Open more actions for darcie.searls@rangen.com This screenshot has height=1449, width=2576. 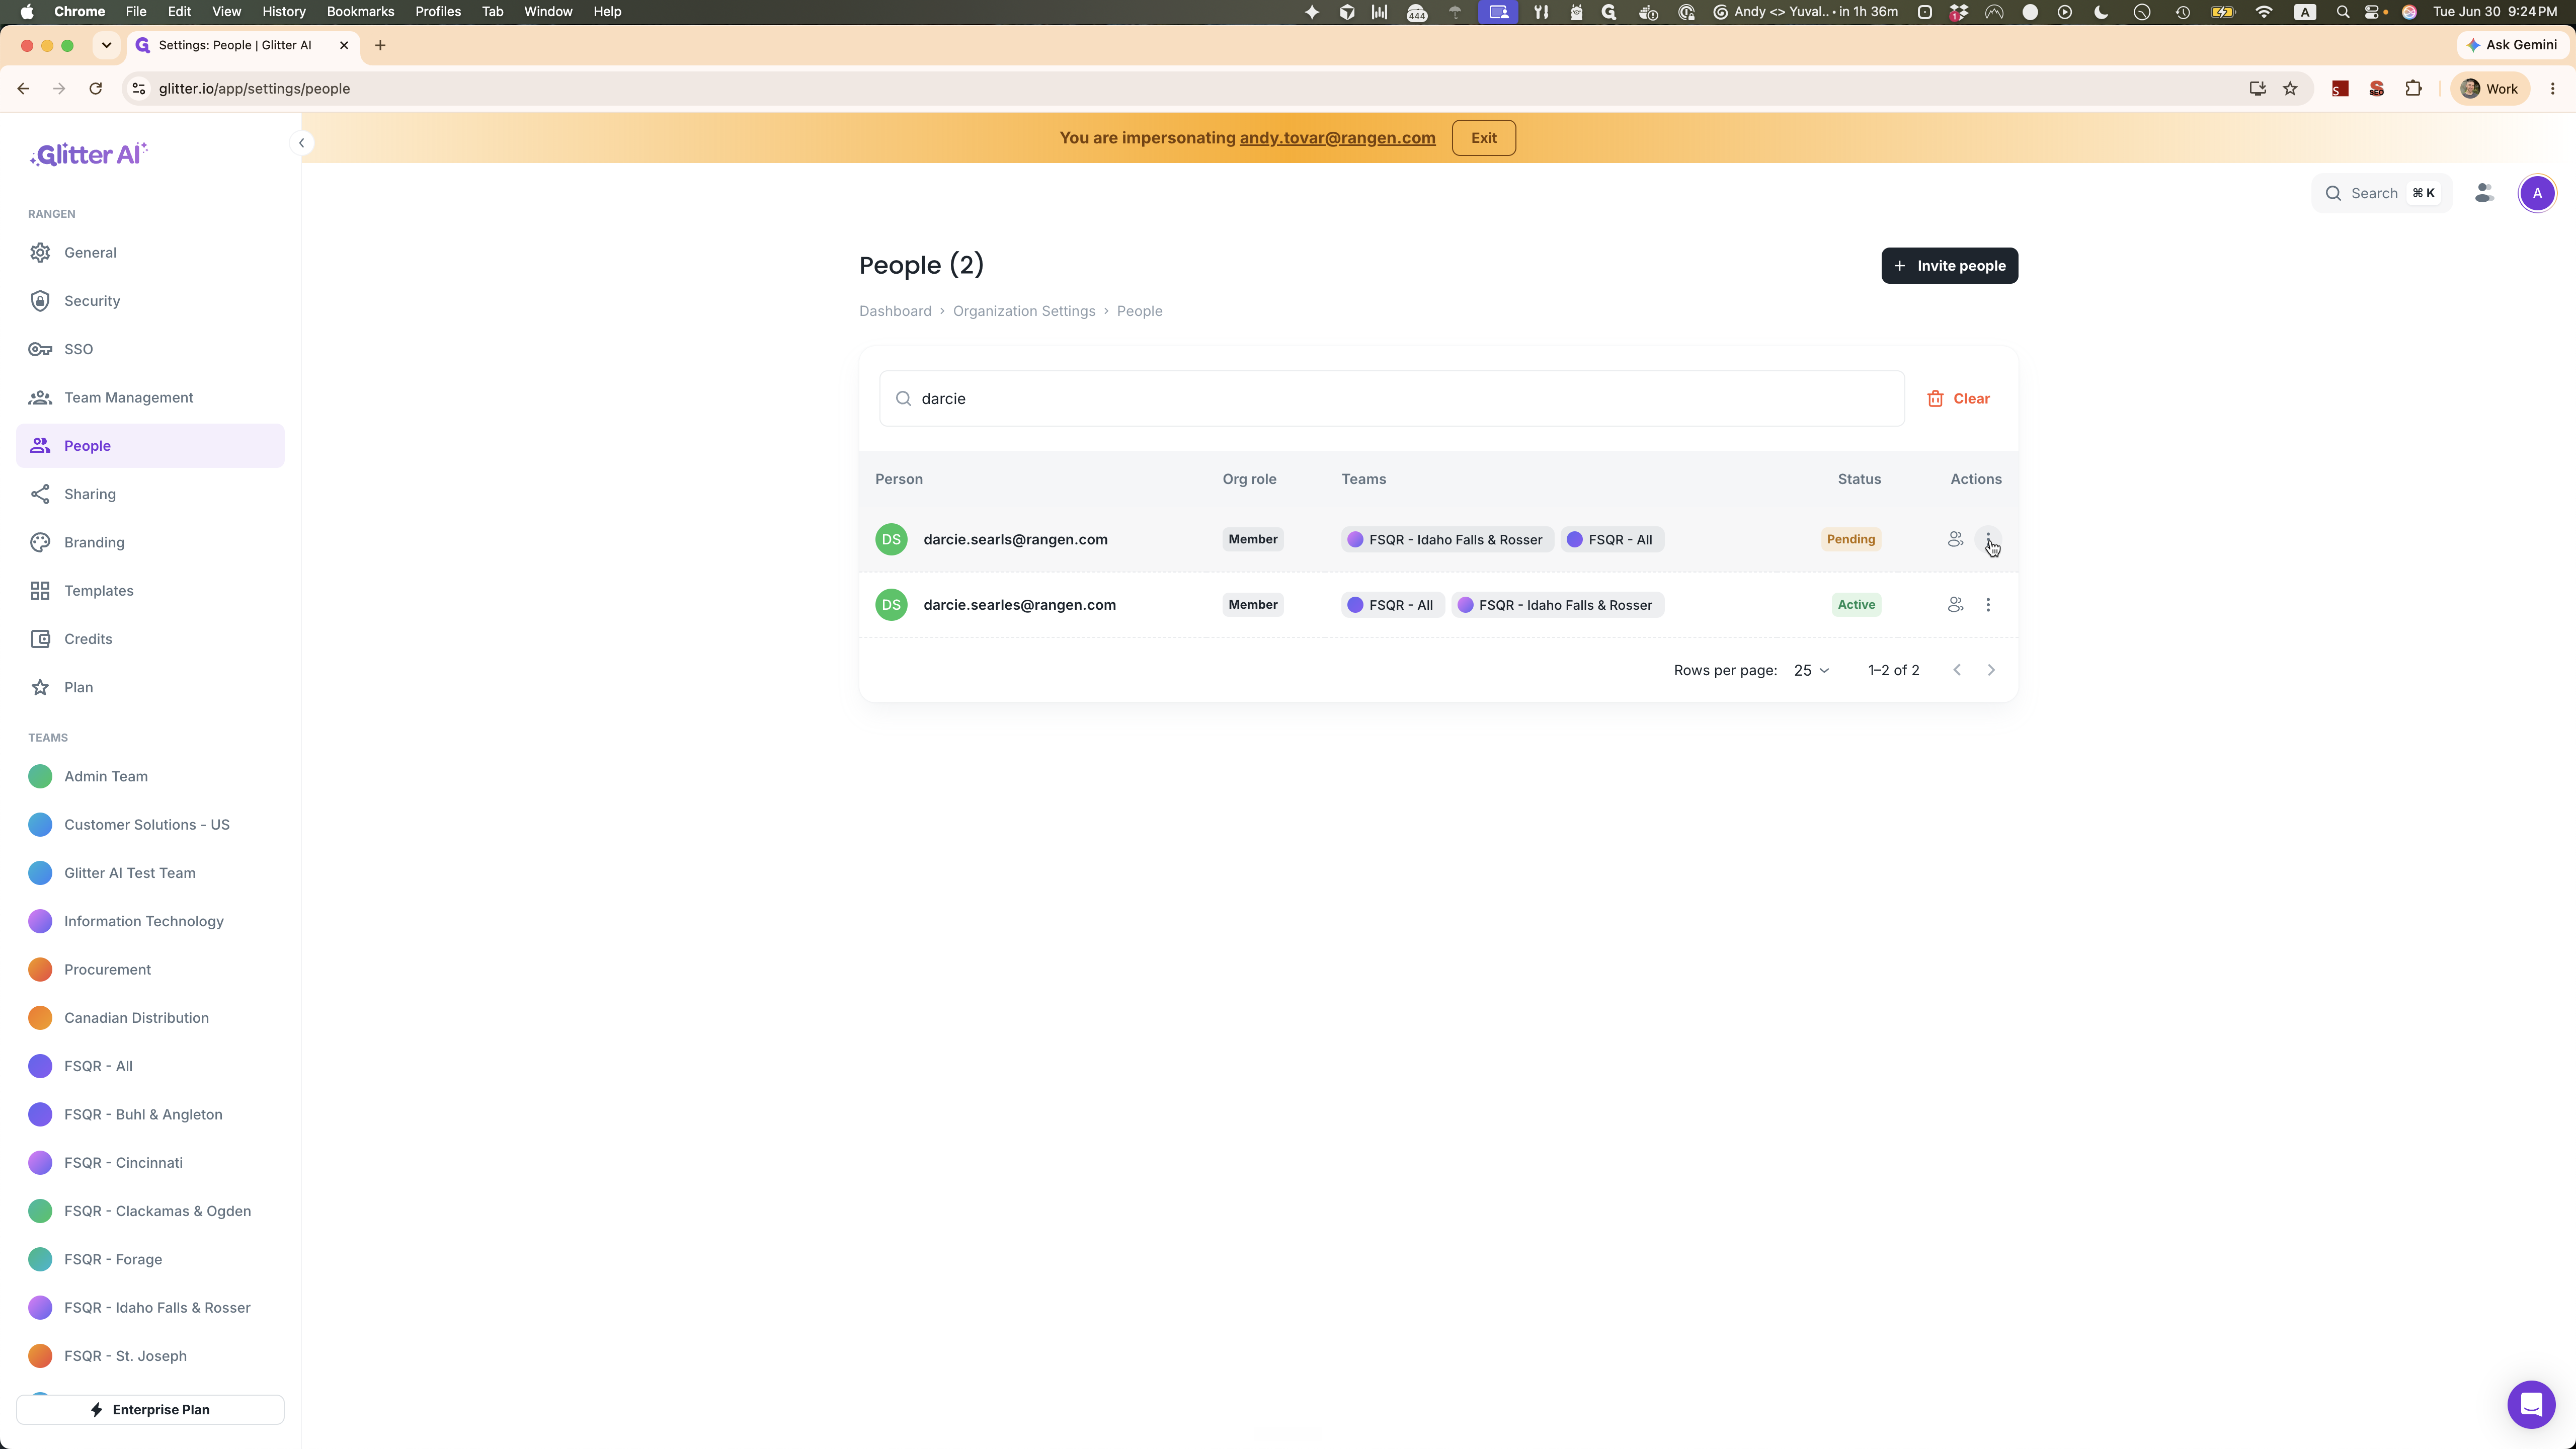[1988, 540]
